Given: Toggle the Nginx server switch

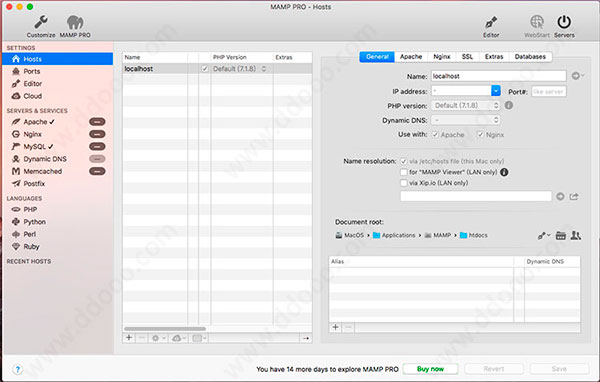Looking at the screenshot, I should point(97,134).
